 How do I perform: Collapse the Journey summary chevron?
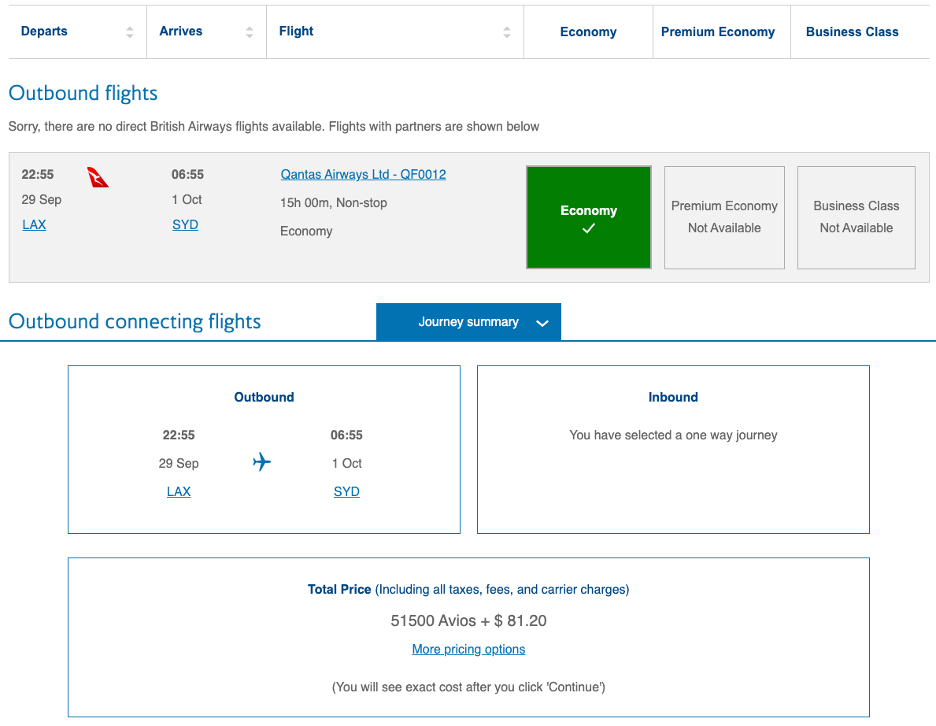point(542,323)
